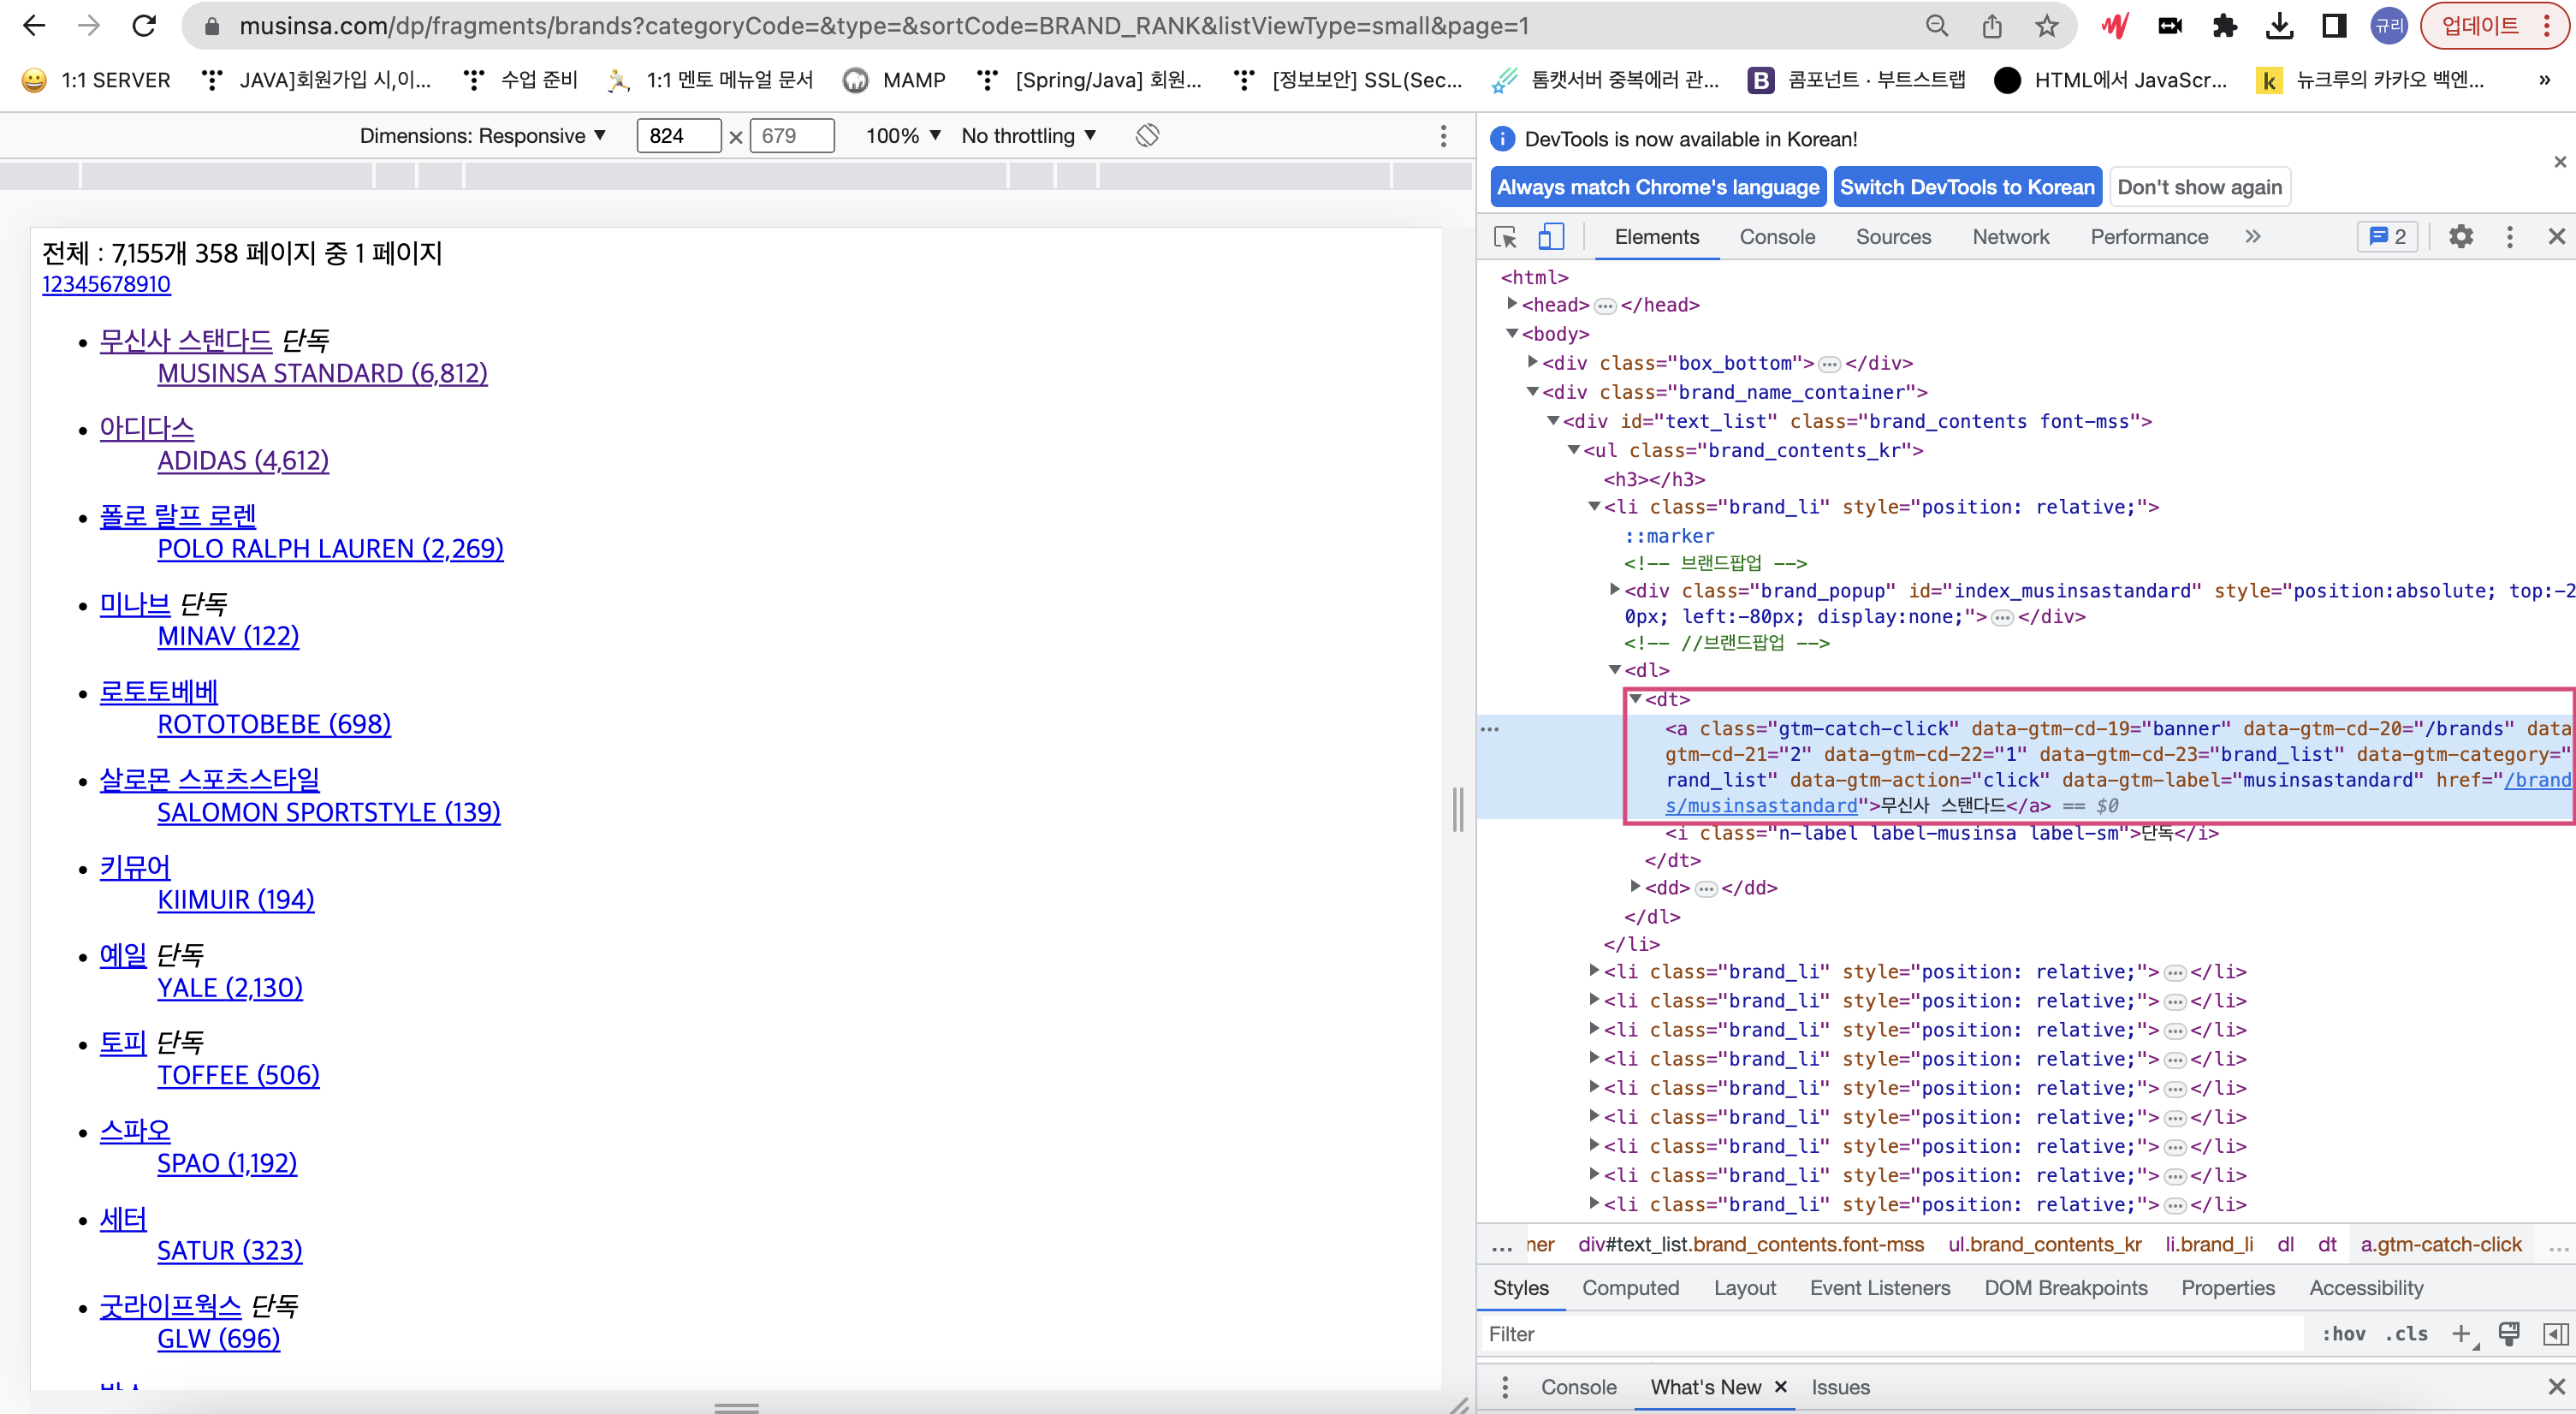The width and height of the screenshot is (2576, 1414).
Task: Toggle the browser side panel icon
Action: pyautogui.click(x=2334, y=26)
